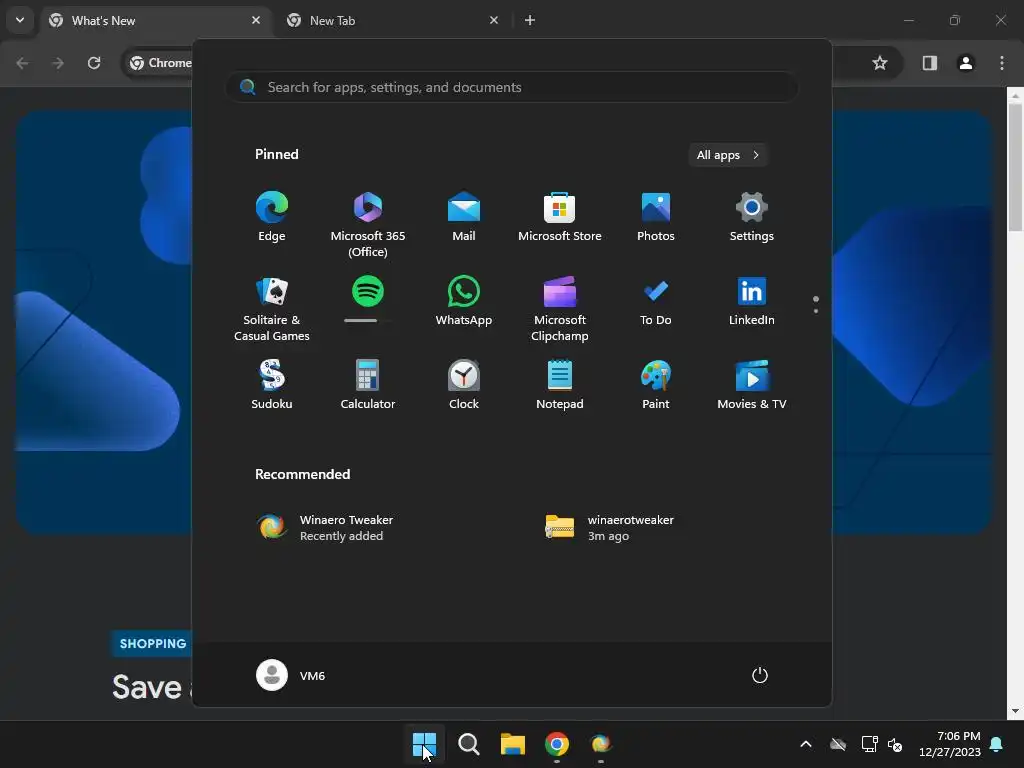This screenshot has height=768, width=1024.
Task: Click the Start button on taskbar
Action: [x=424, y=744]
